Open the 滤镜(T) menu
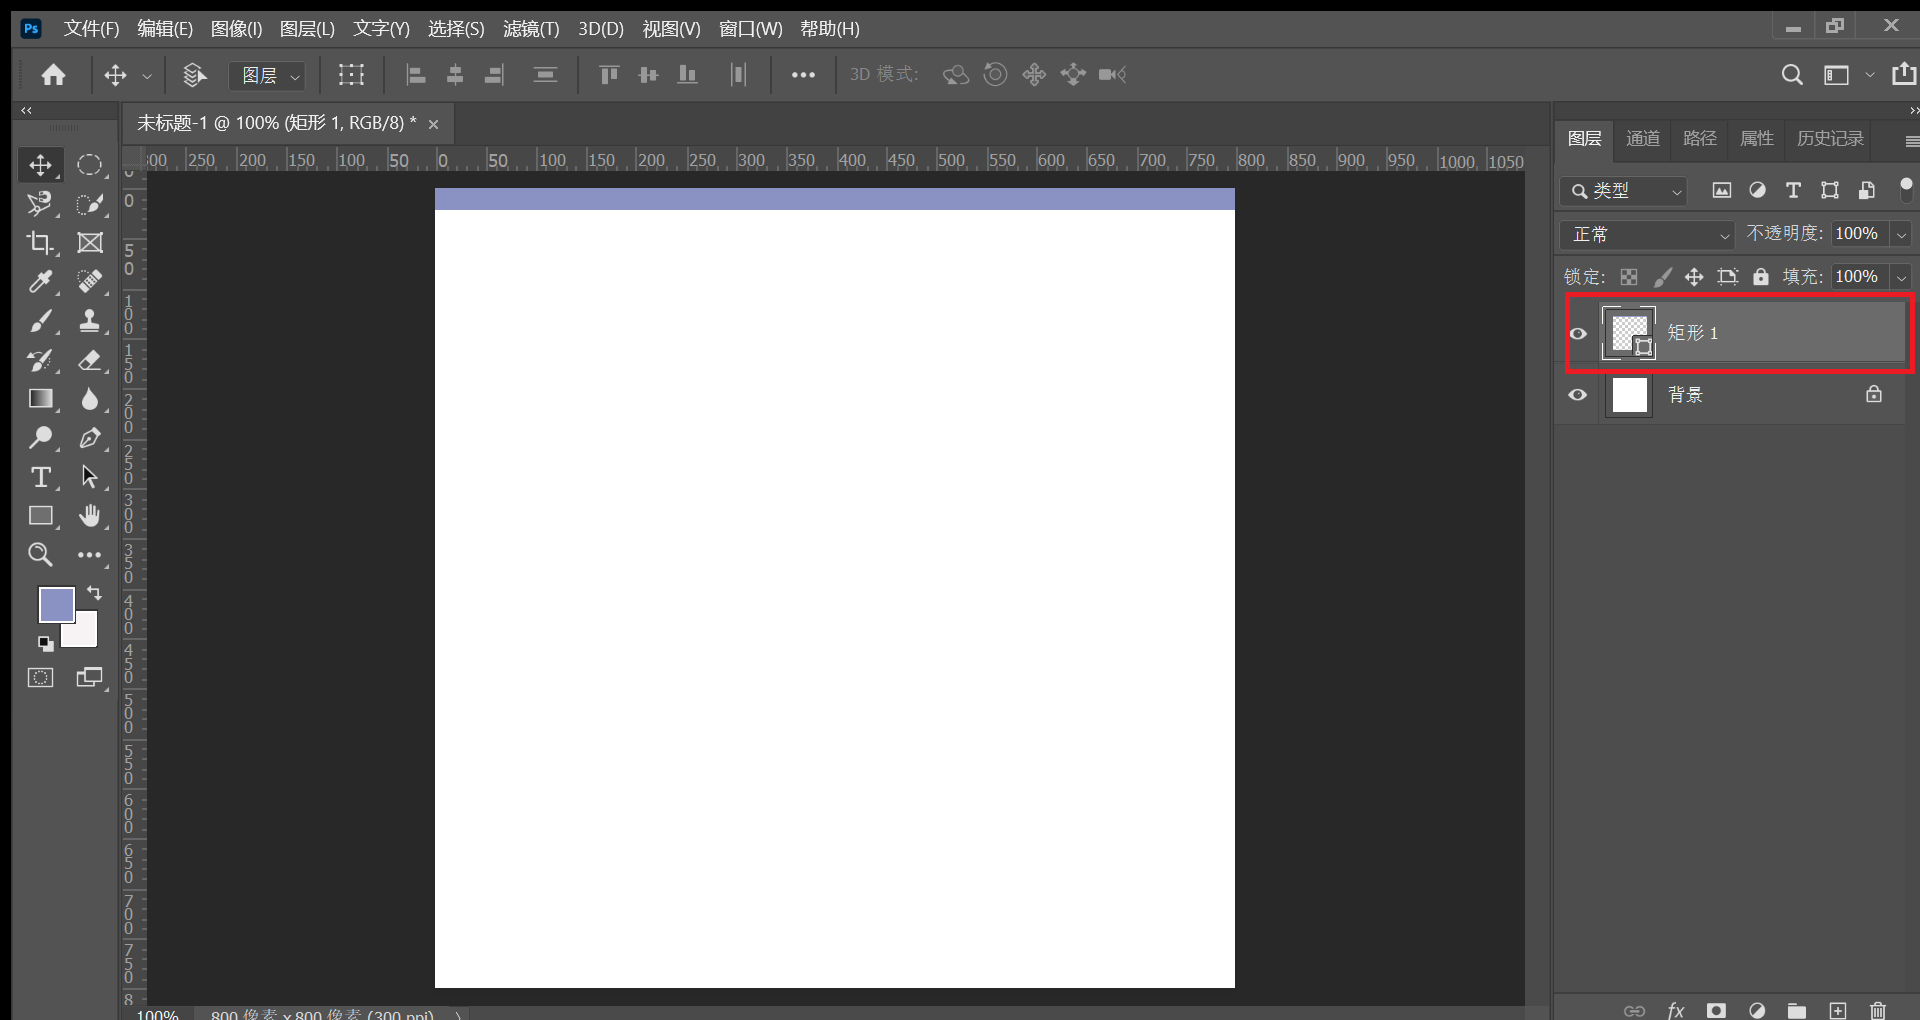 pos(531,29)
